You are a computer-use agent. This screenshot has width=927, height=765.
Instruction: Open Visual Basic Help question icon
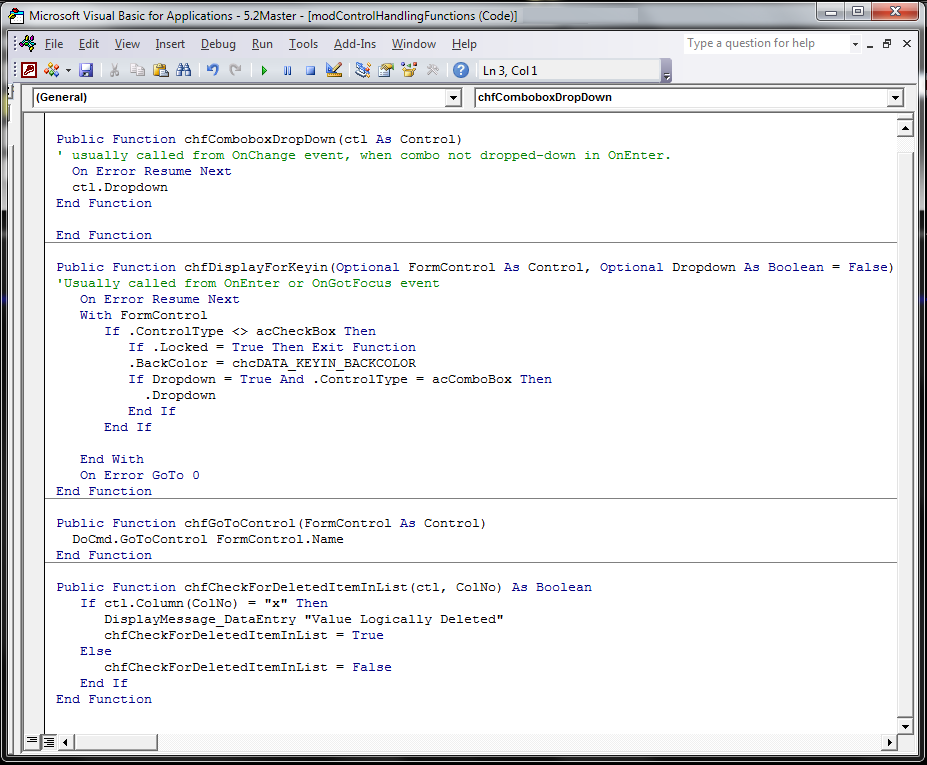461,70
